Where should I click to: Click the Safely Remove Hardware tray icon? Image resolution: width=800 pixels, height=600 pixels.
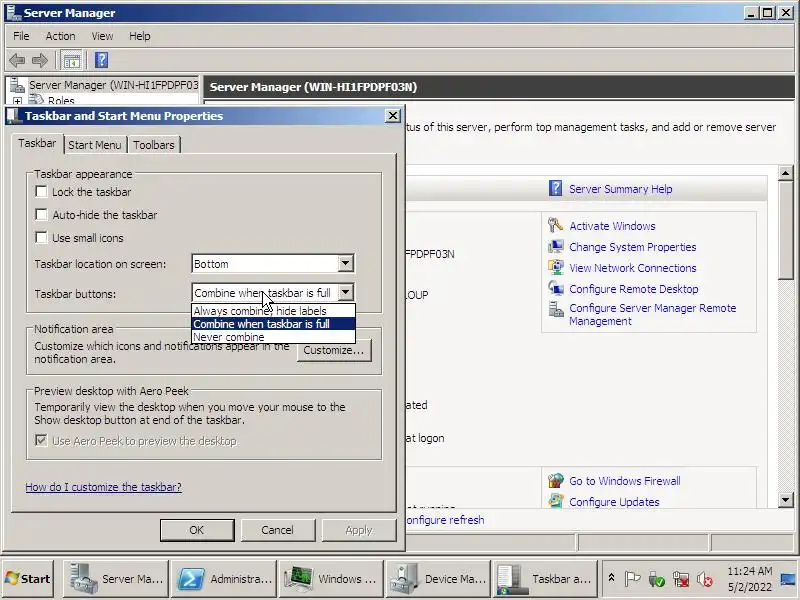pyautogui.click(x=656, y=579)
